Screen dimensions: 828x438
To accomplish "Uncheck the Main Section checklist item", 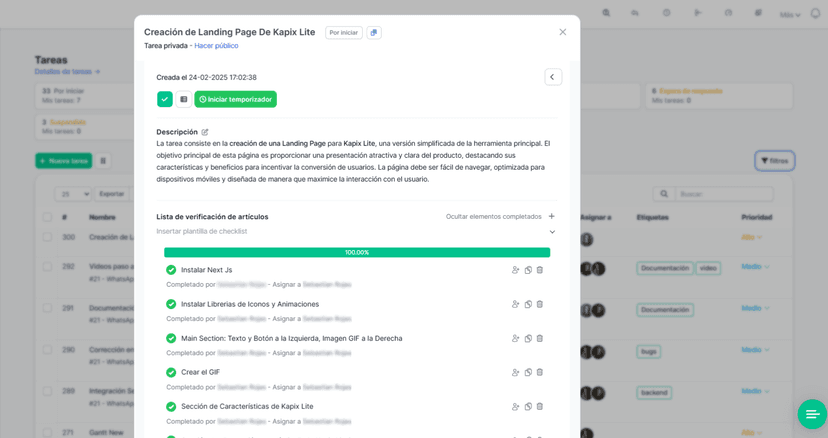I will pyautogui.click(x=171, y=338).
